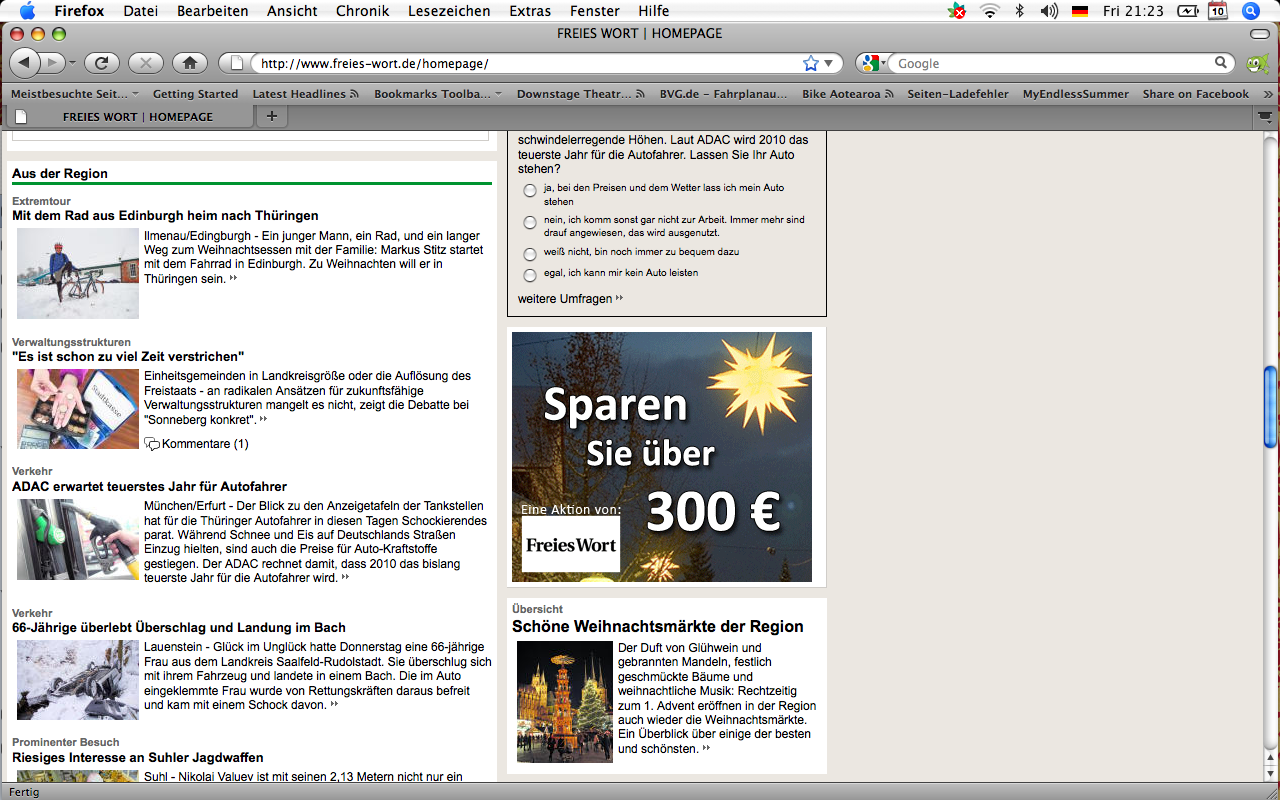This screenshot has width=1280, height=800.
Task: Open the German flag input menu
Action: [1080, 11]
